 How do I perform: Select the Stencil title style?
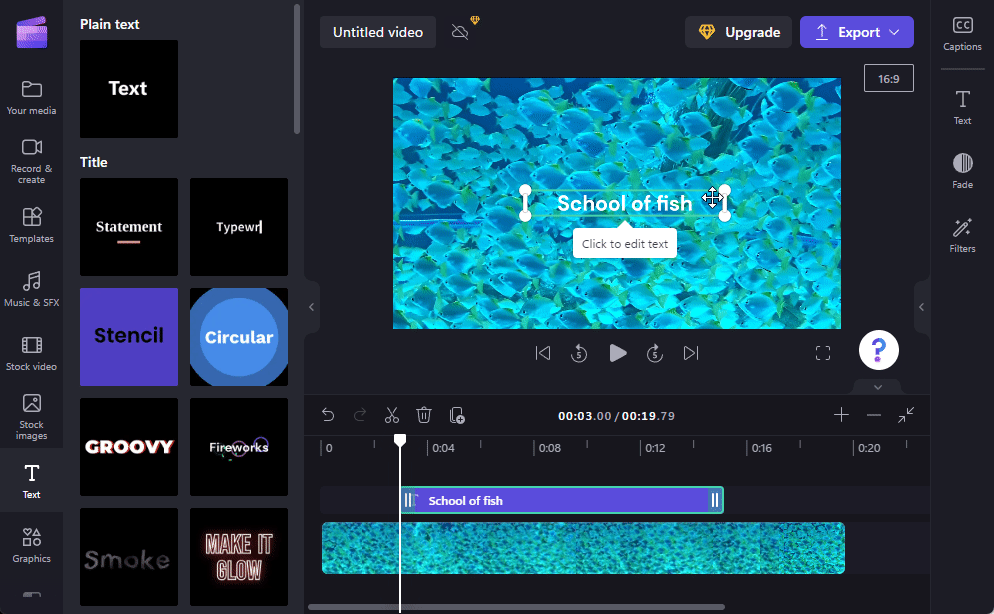pos(129,337)
